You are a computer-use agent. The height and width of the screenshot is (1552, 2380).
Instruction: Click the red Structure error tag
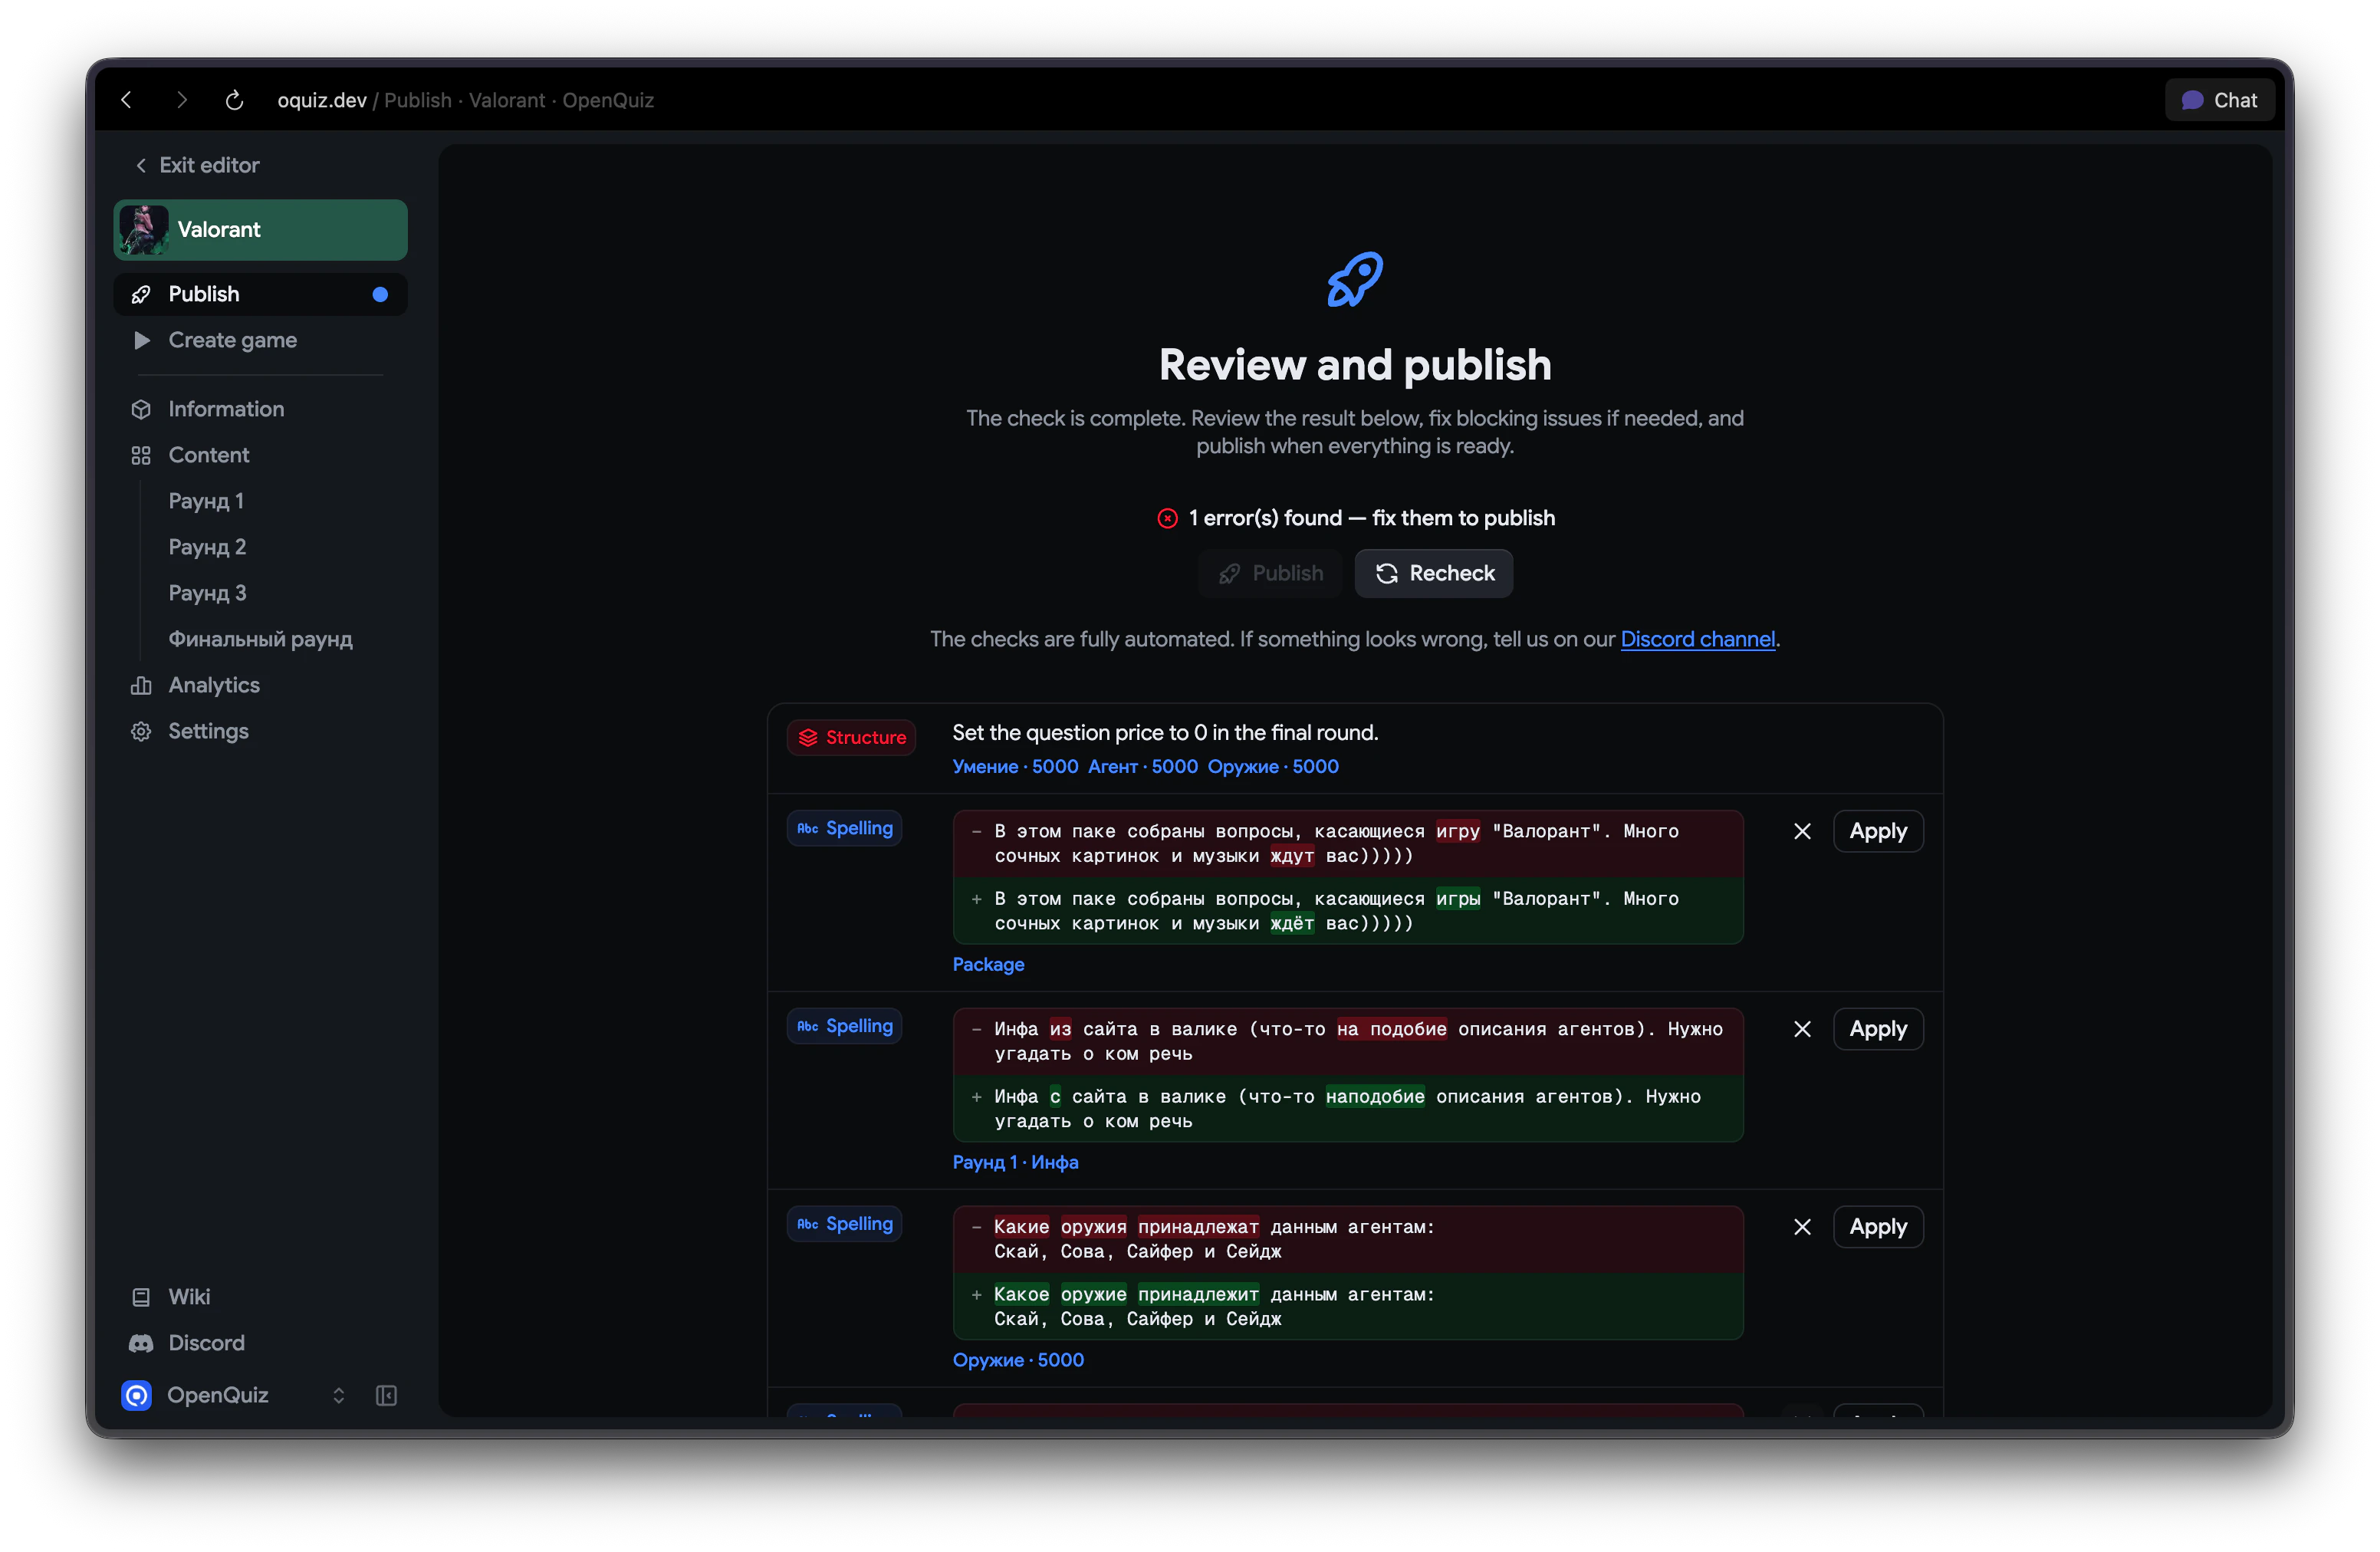pos(852,737)
